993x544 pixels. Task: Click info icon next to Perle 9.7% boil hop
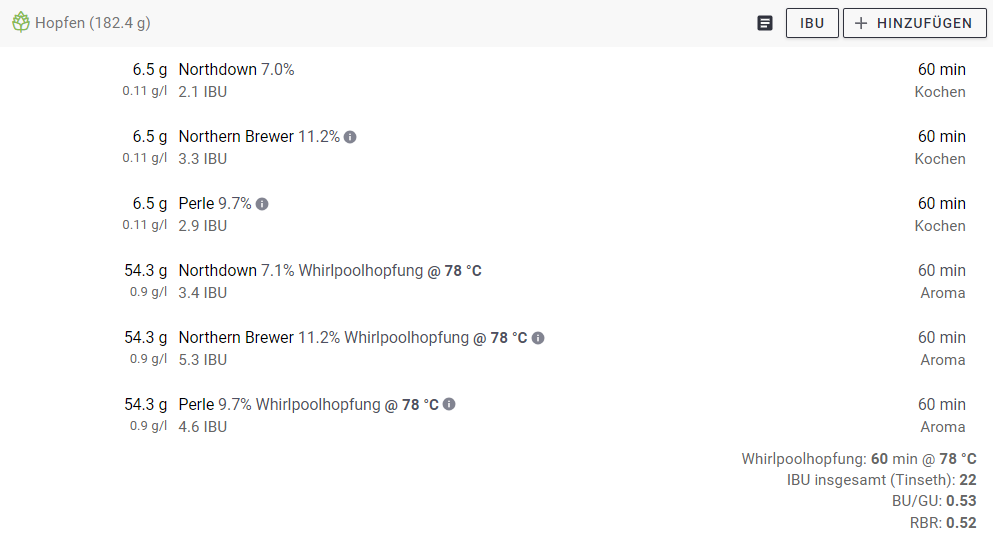pyautogui.click(x=262, y=204)
